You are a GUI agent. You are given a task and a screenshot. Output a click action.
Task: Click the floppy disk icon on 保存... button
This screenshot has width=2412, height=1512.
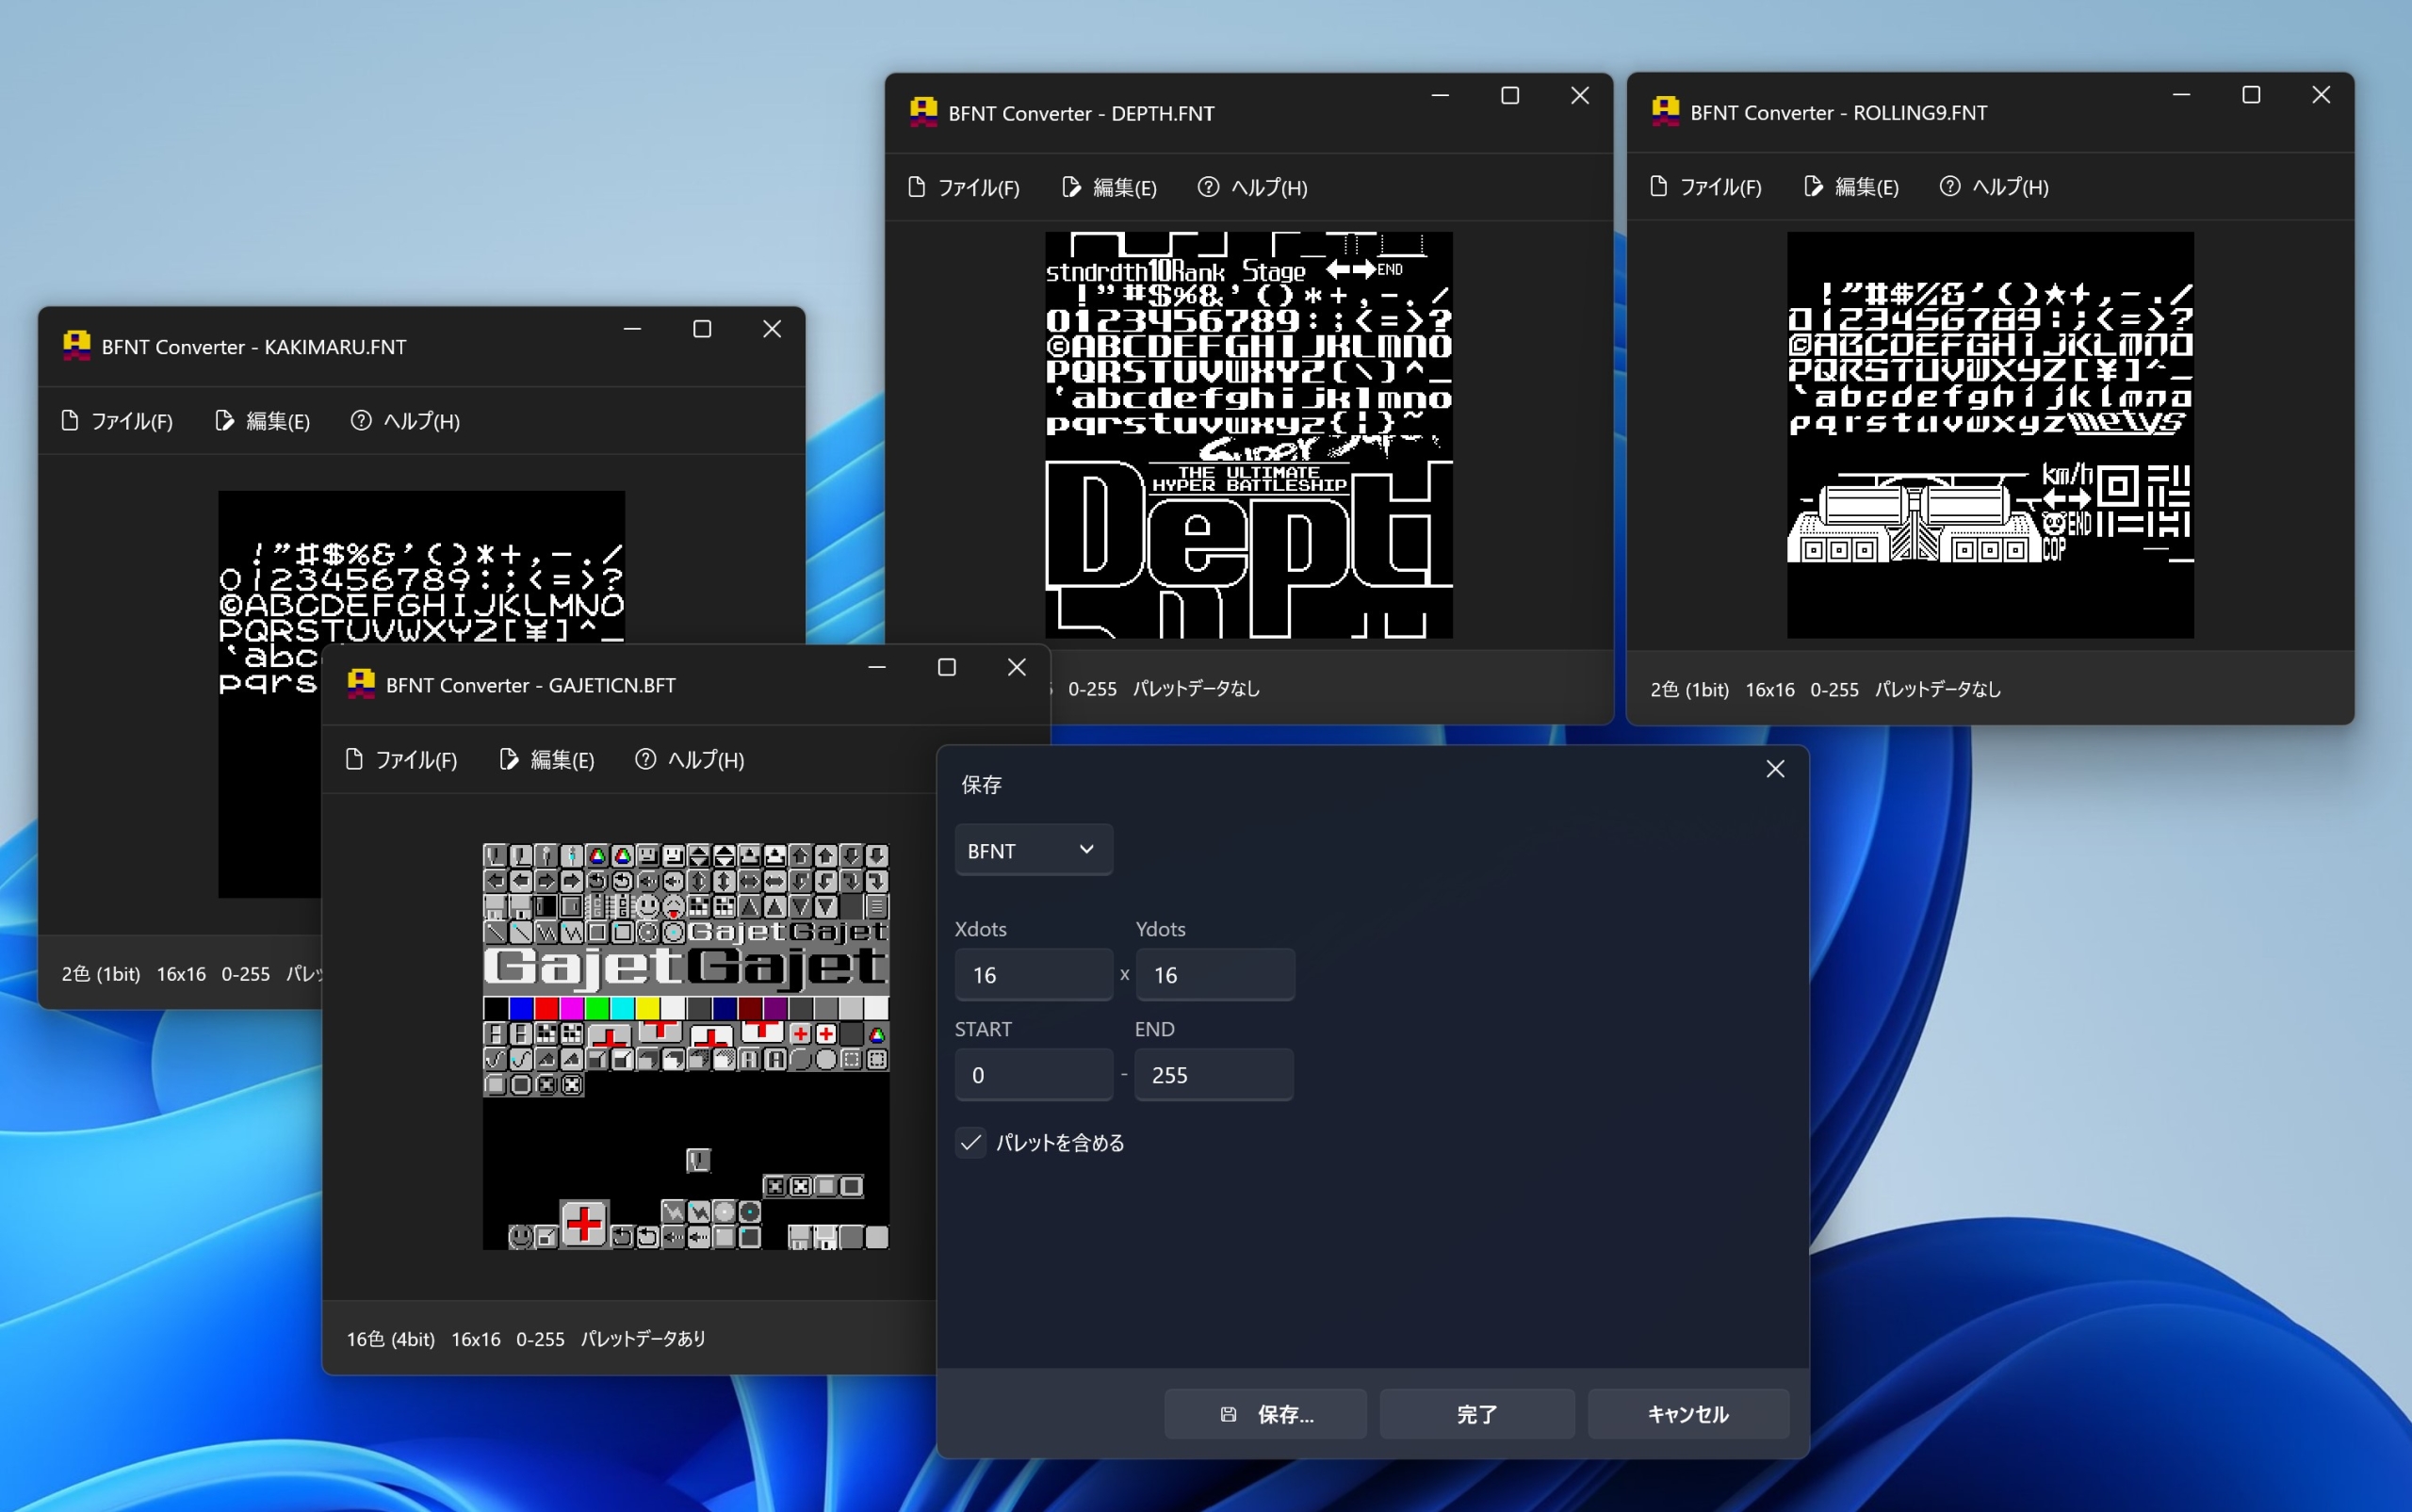click(x=1228, y=1414)
